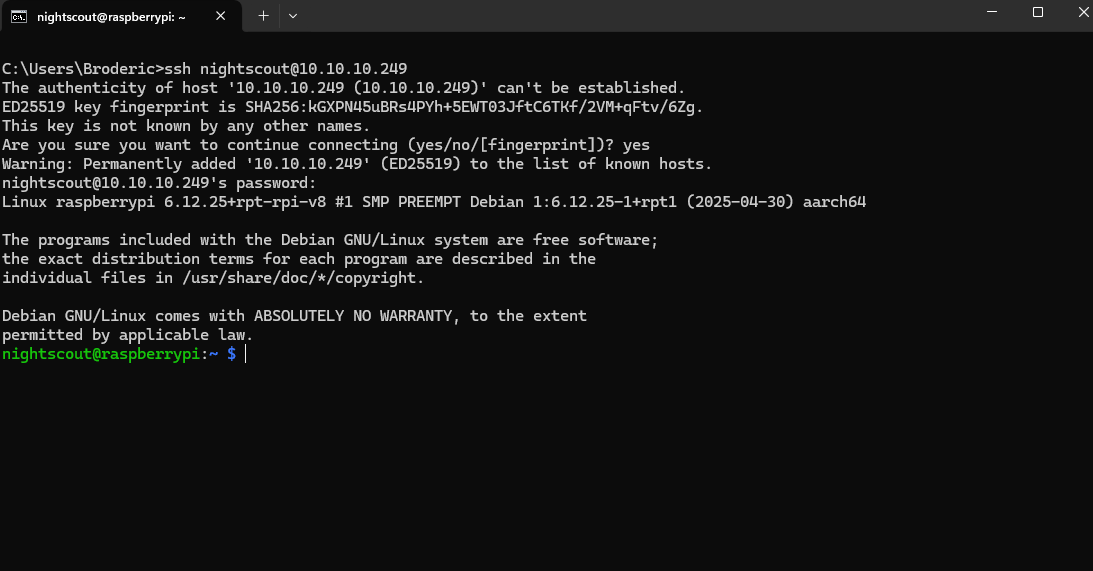This screenshot has height=571, width=1093.
Task: Click the /usr/share/doc/*/copyright path
Action: pyautogui.click(x=304, y=278)
